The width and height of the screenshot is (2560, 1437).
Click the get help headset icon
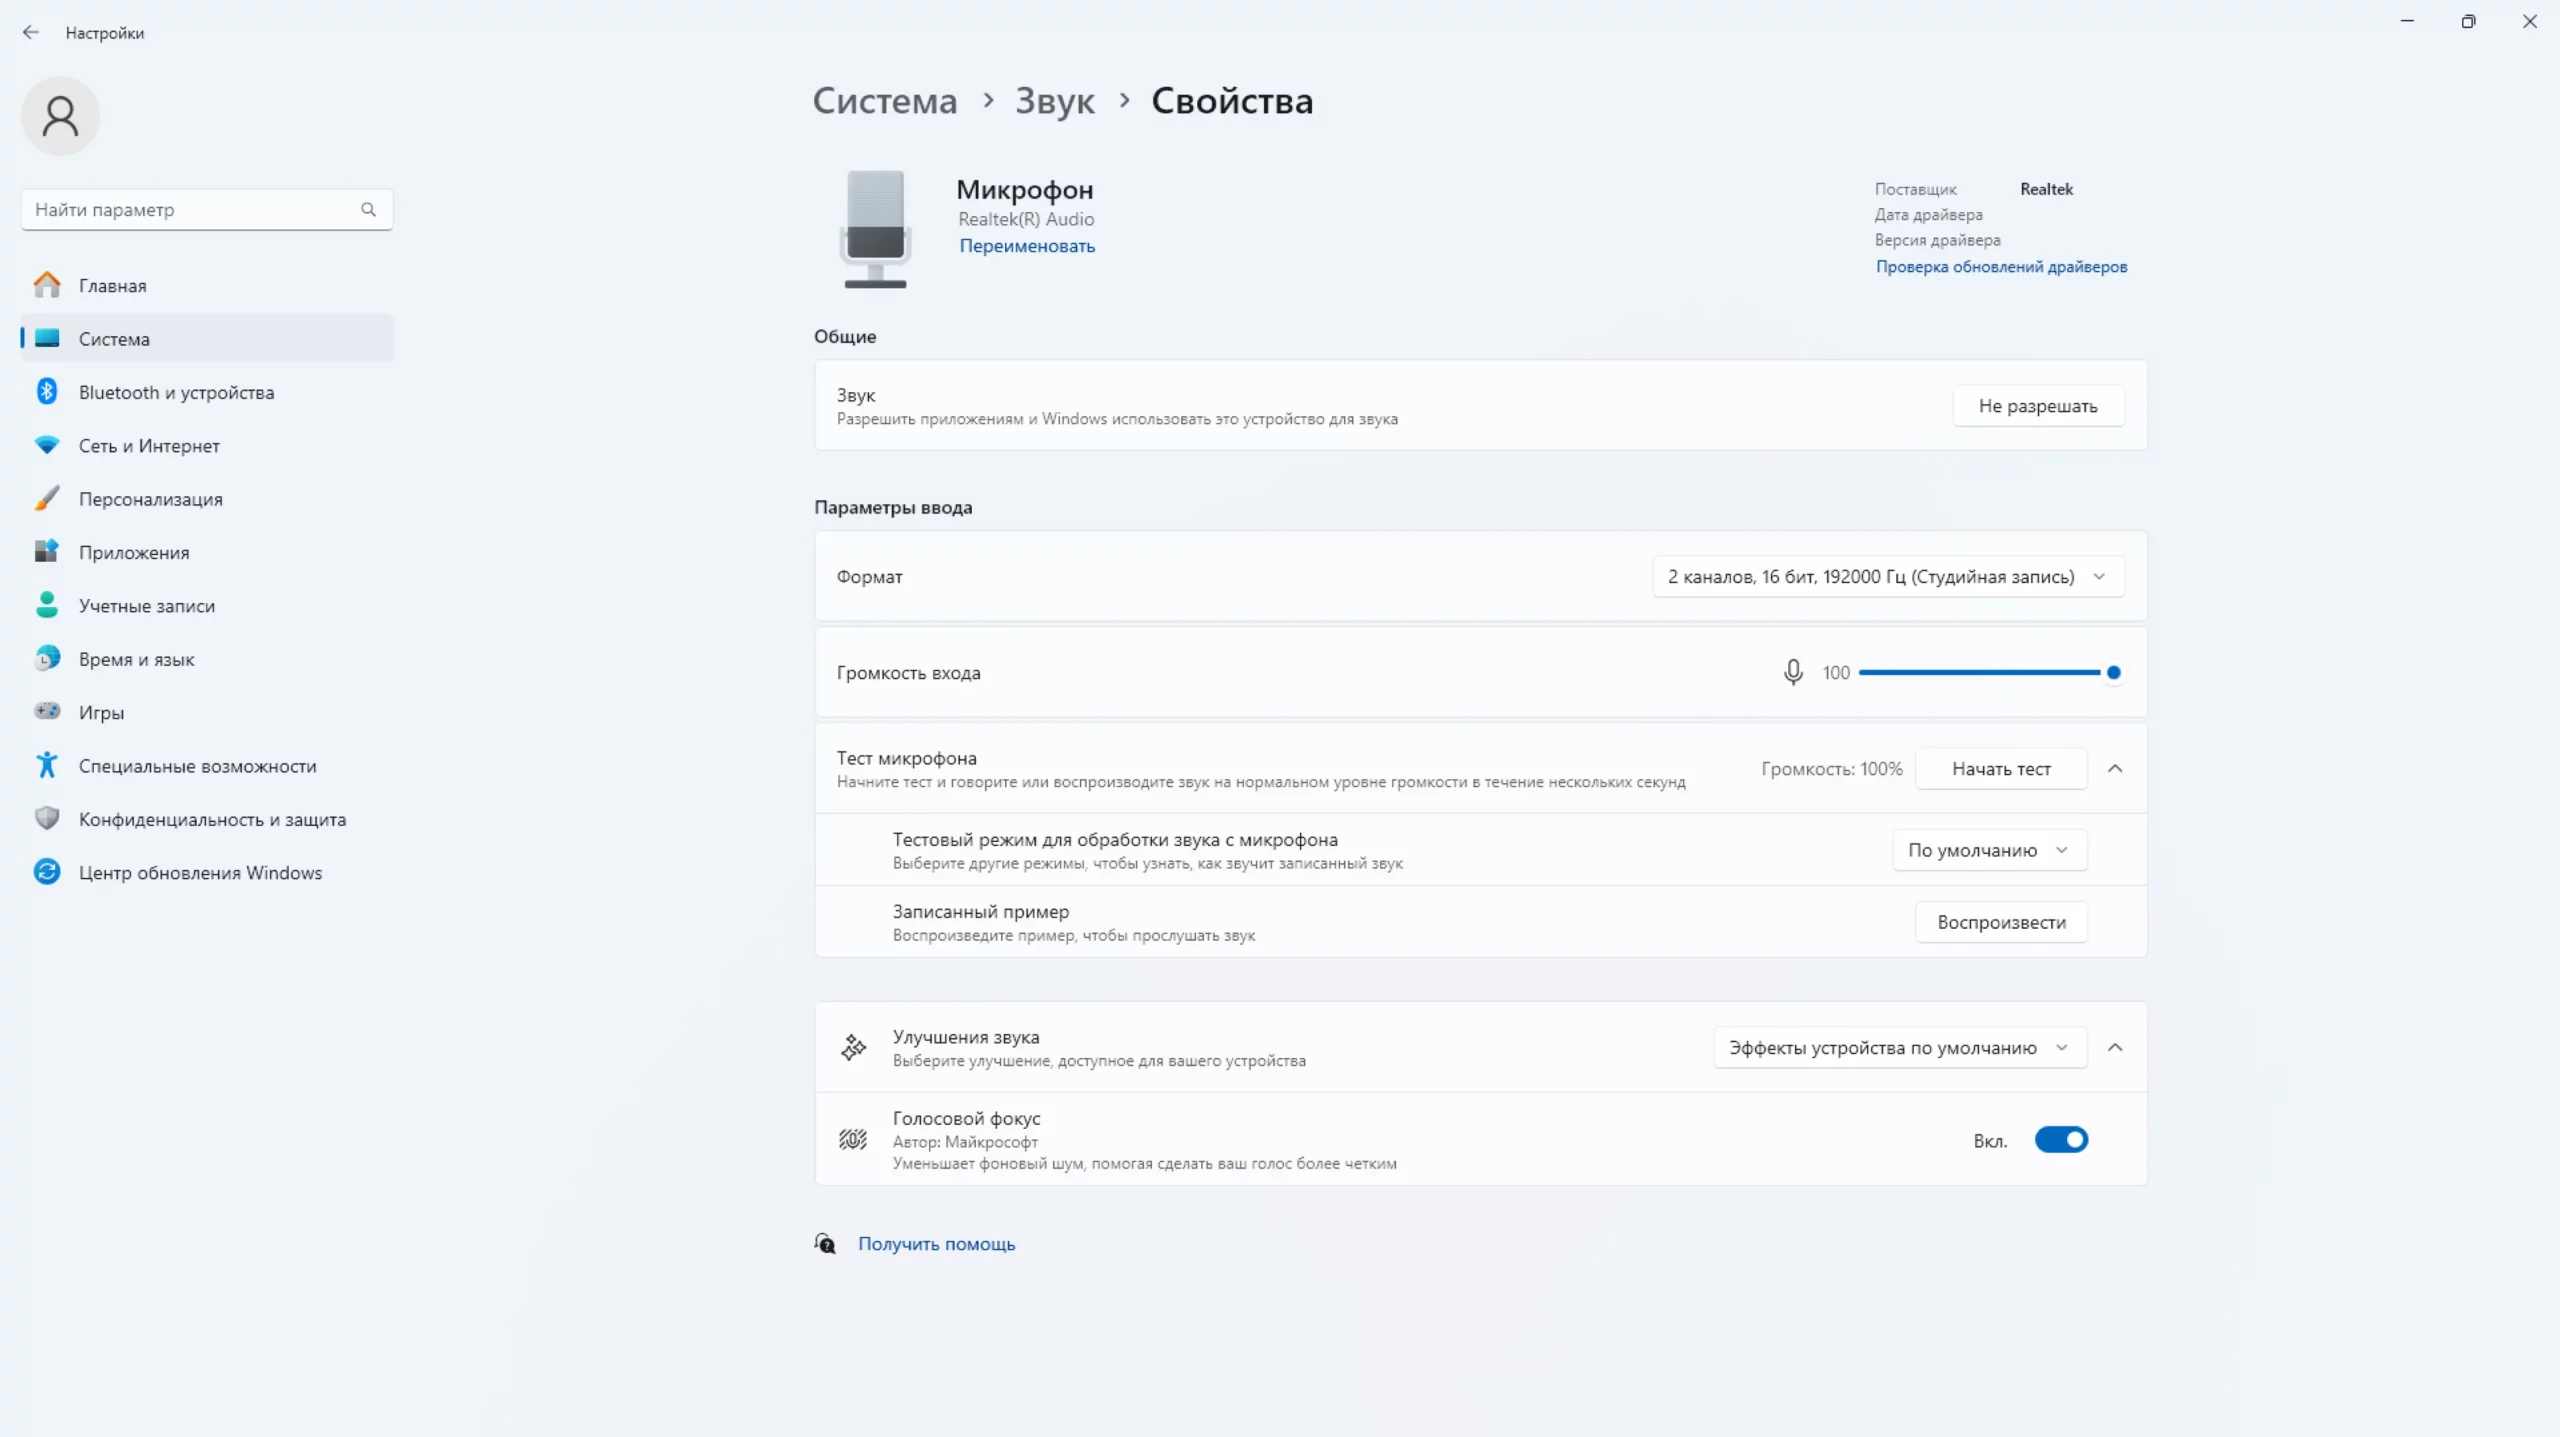point(825,1243)
